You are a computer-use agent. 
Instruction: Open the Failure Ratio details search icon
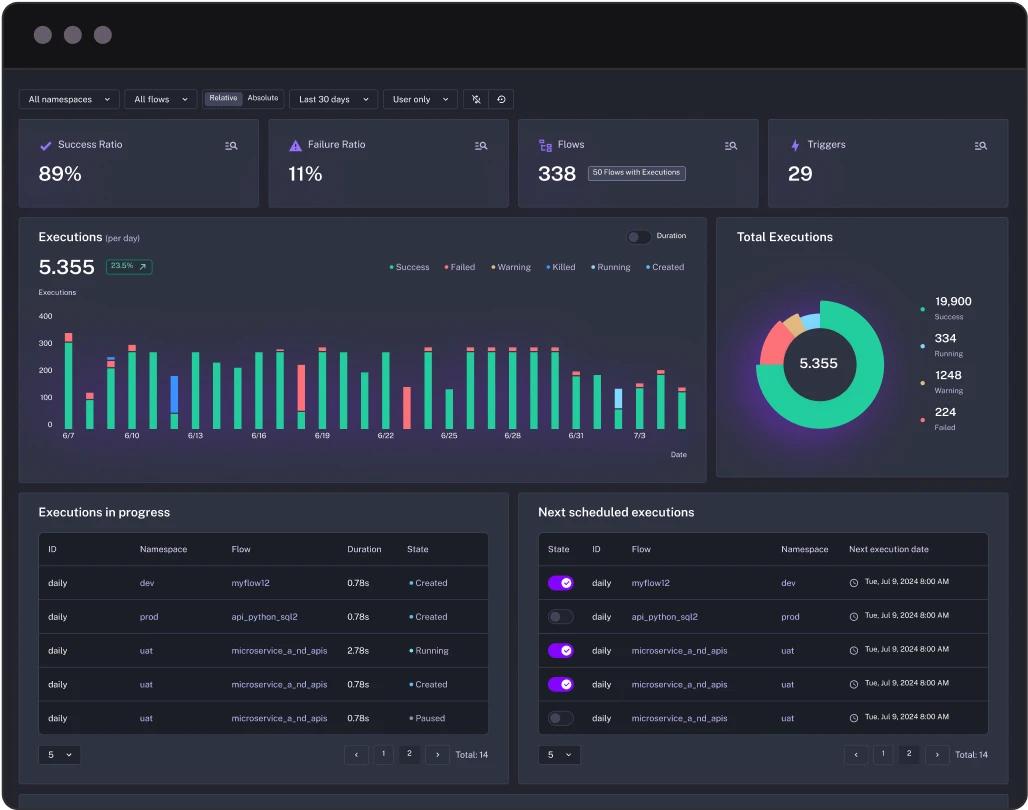(x=481, y=146)
